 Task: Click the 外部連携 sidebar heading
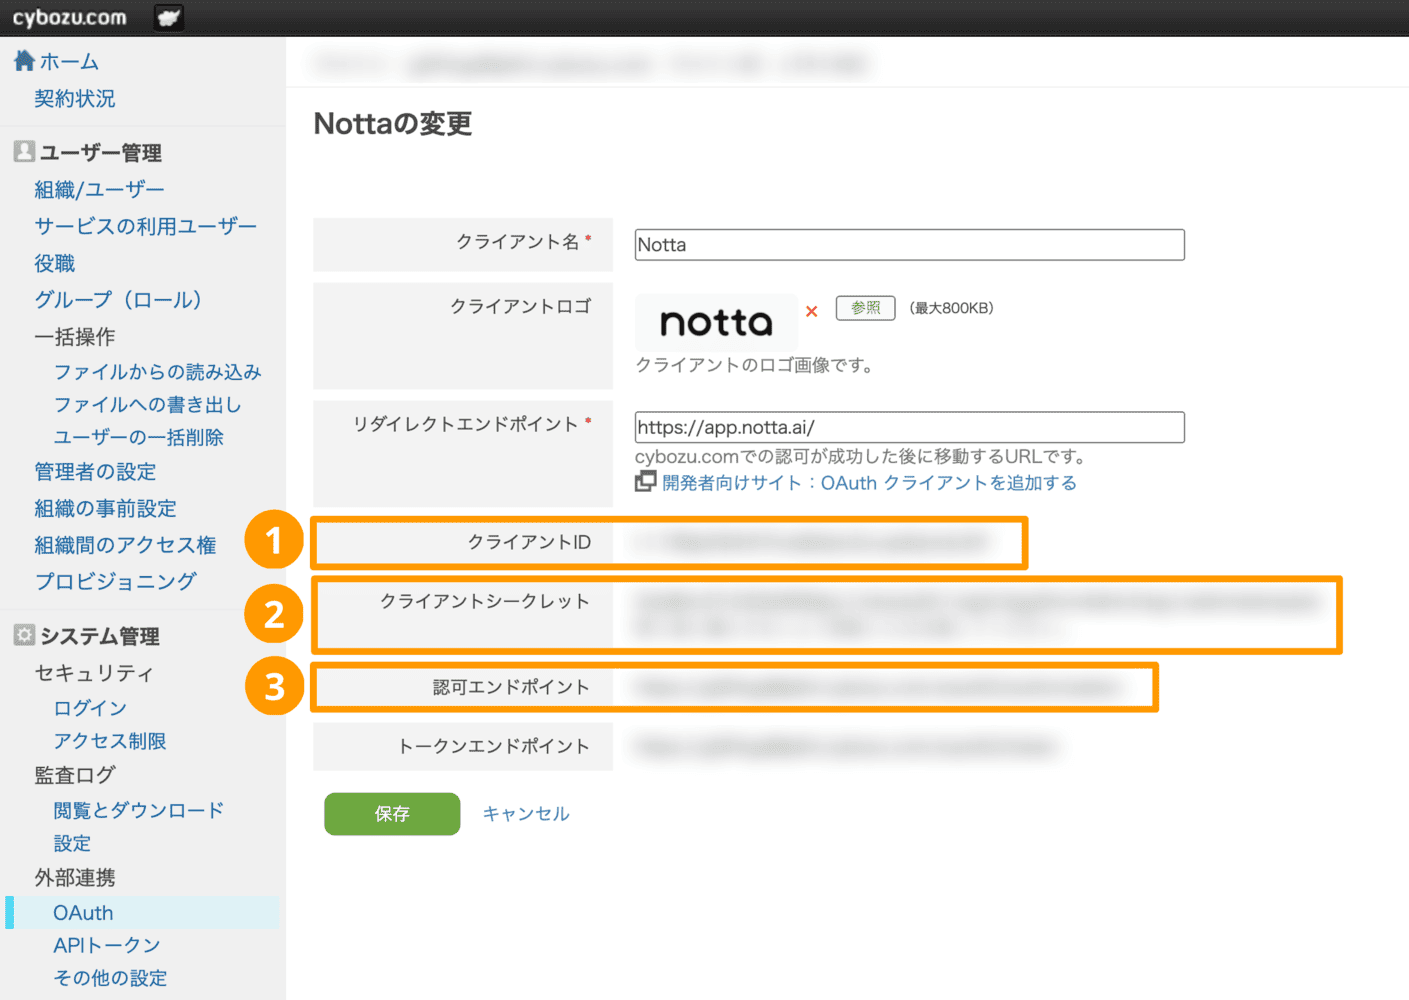point(75,878)
